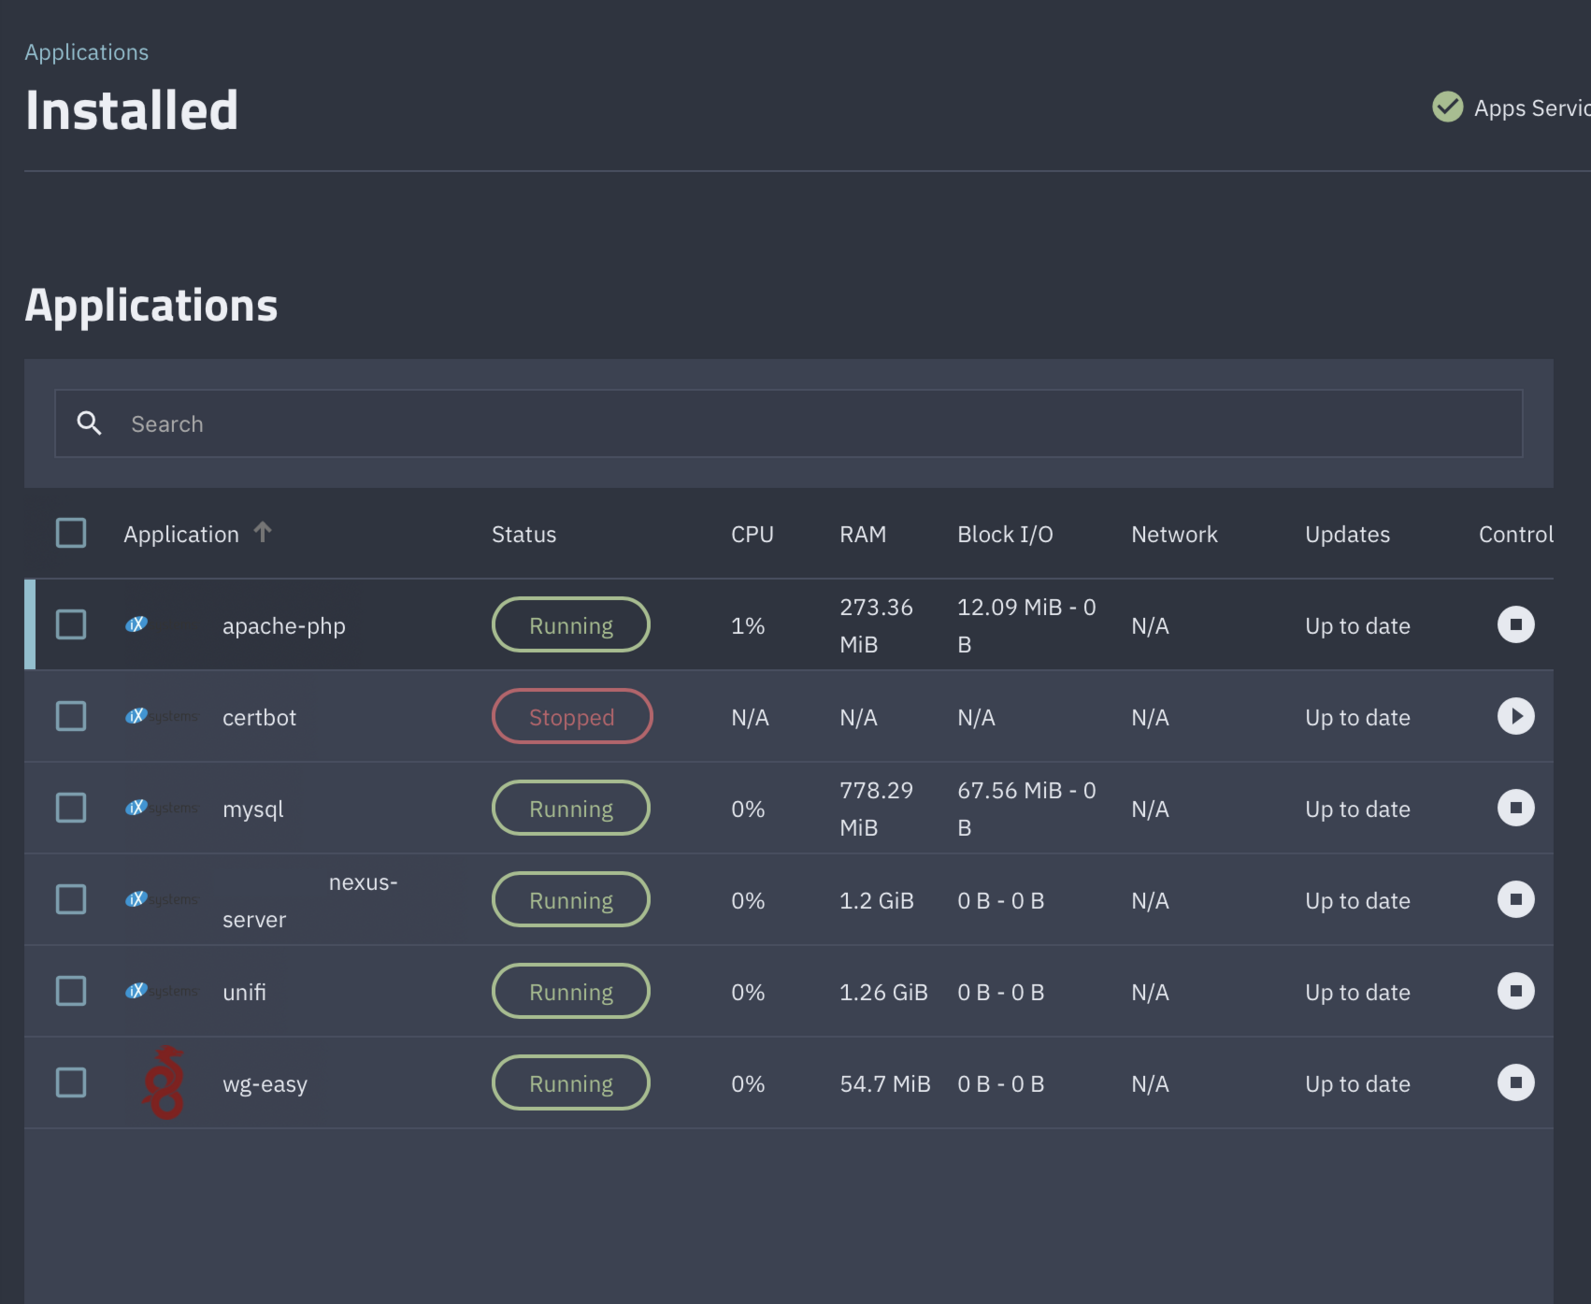Click the Stopped status badge for certbot
1591x1304 pixels.
571,717
